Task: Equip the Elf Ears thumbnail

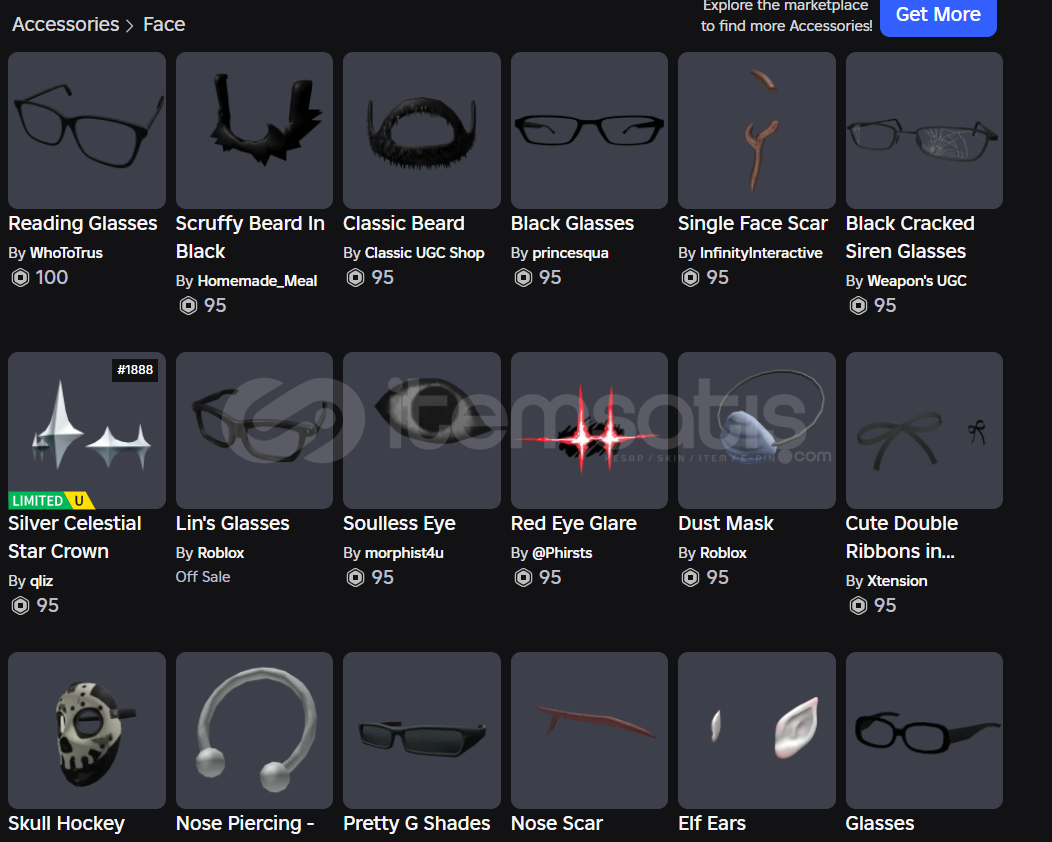Action: point(757,730)
